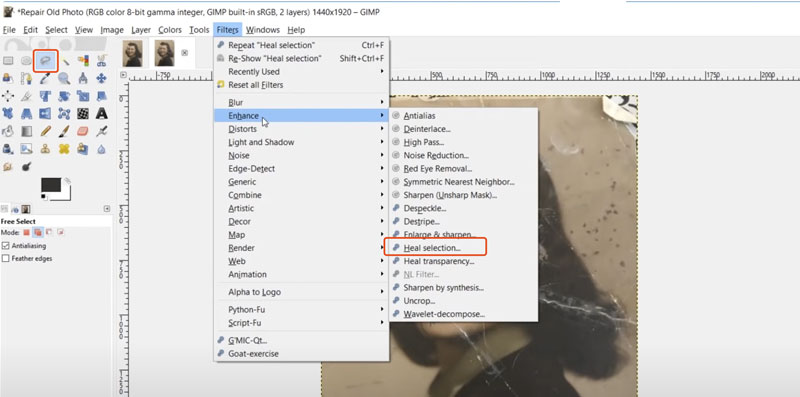Image resolution: width=800 pixels, height=397 pixels.
Task: Choose Heal selection... from Enhance submenu
Action: click(463, 249)
